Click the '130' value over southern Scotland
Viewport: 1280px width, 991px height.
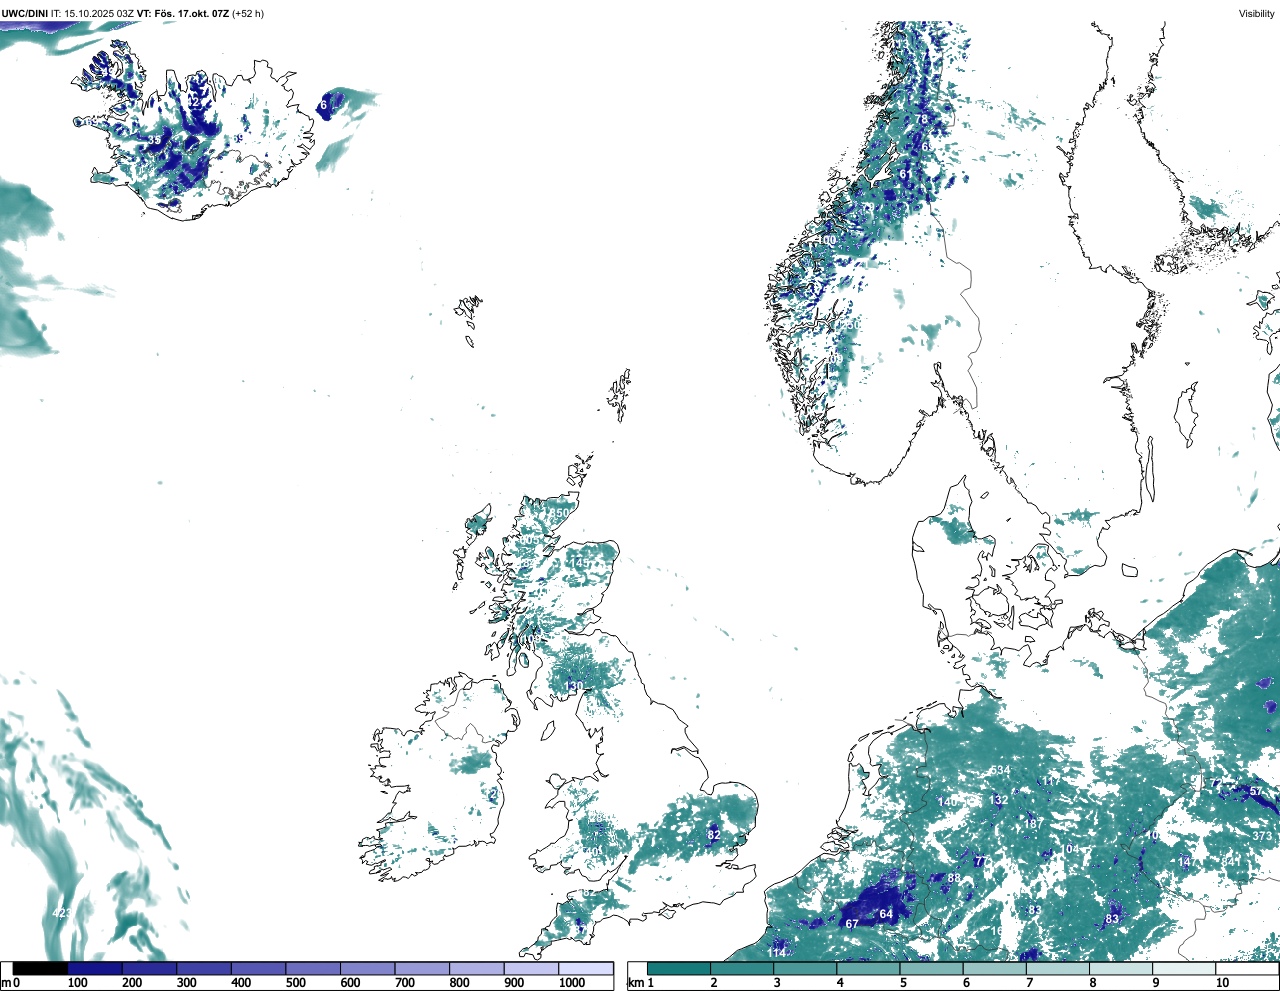574,686
